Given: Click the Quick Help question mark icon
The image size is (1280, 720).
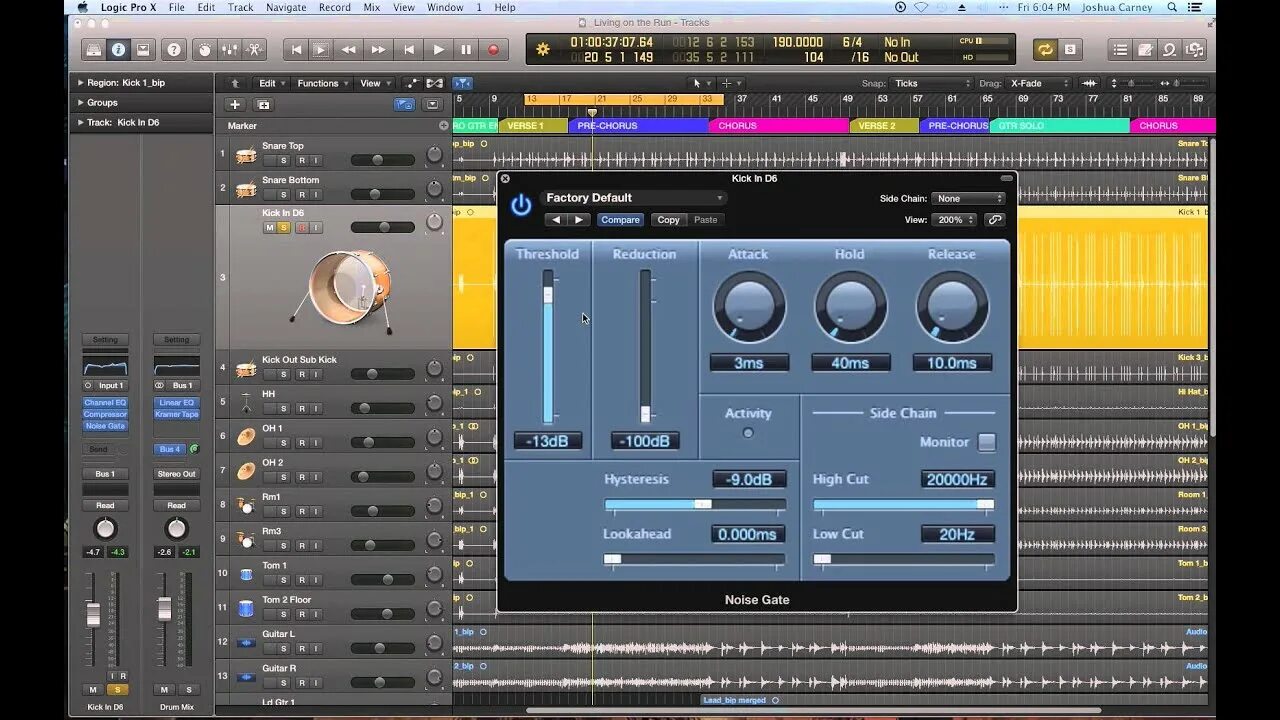Looking at the screenshot, I should pos(174,49).
